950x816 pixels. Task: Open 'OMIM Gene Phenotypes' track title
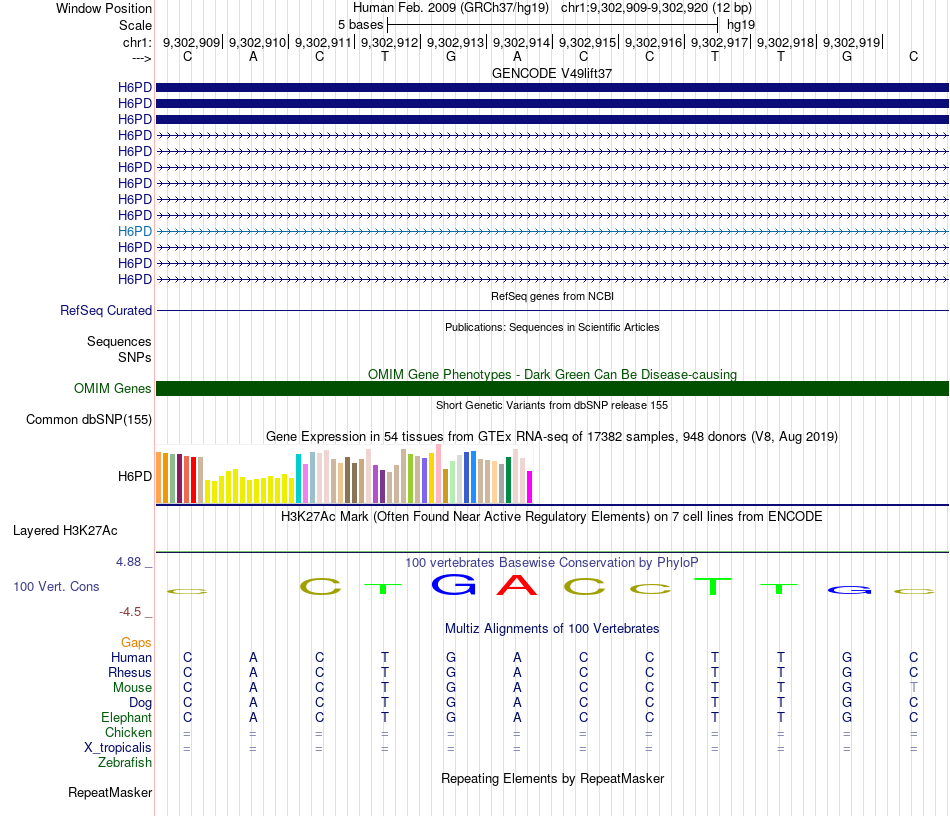click(552, 374)
